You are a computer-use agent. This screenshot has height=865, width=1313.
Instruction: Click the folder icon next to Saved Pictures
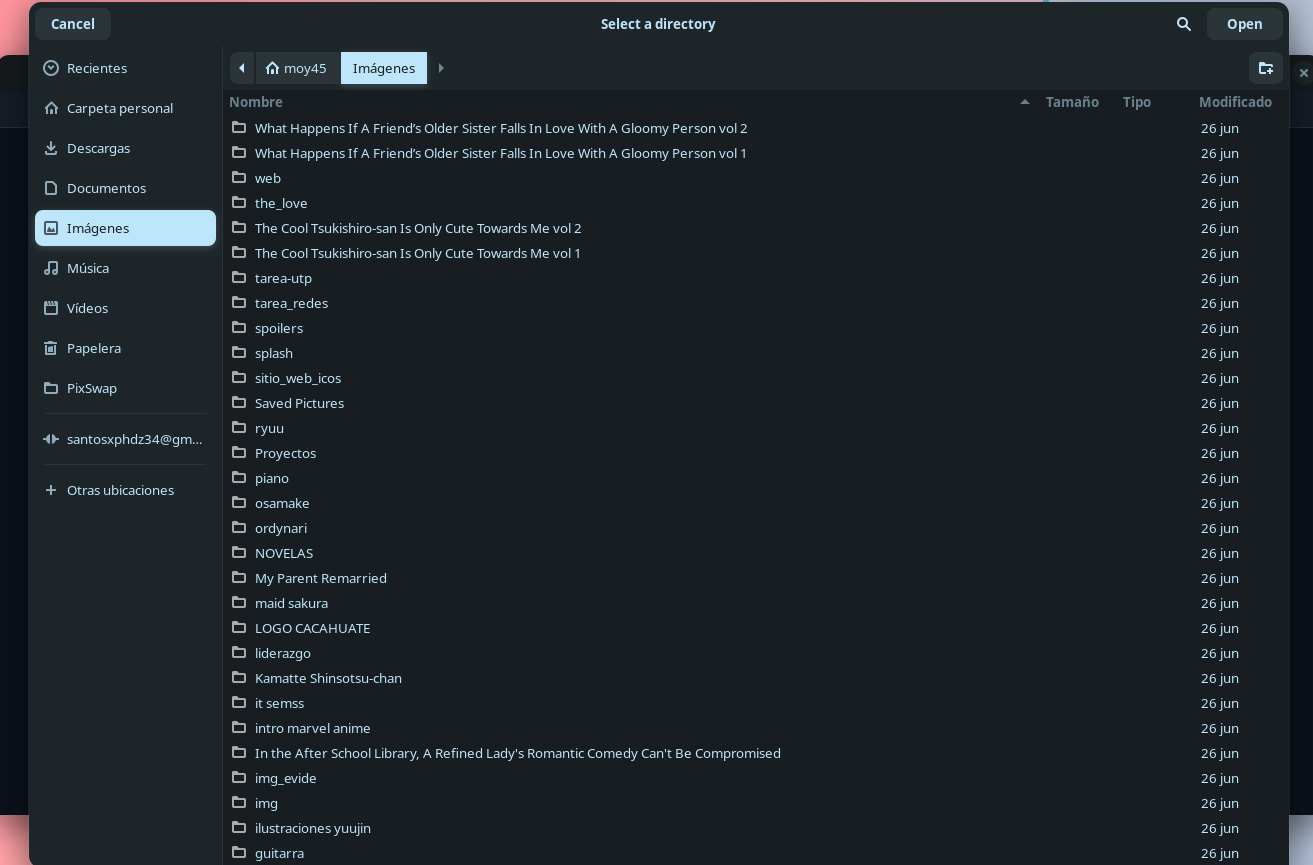click(239, 403)
